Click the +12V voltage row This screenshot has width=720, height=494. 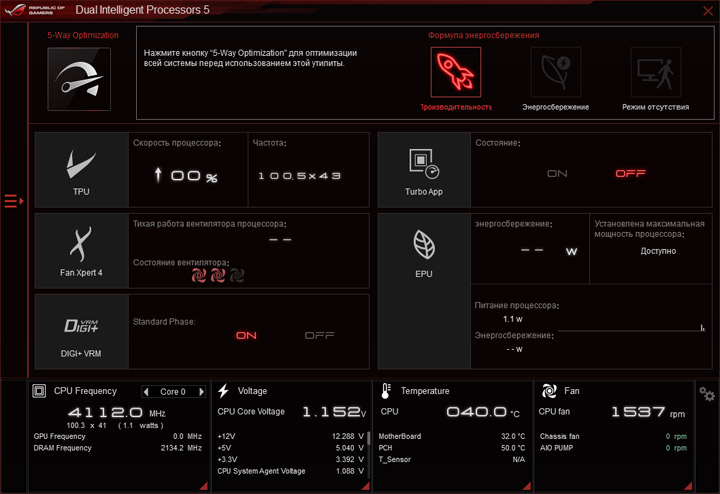click(291, 436)
